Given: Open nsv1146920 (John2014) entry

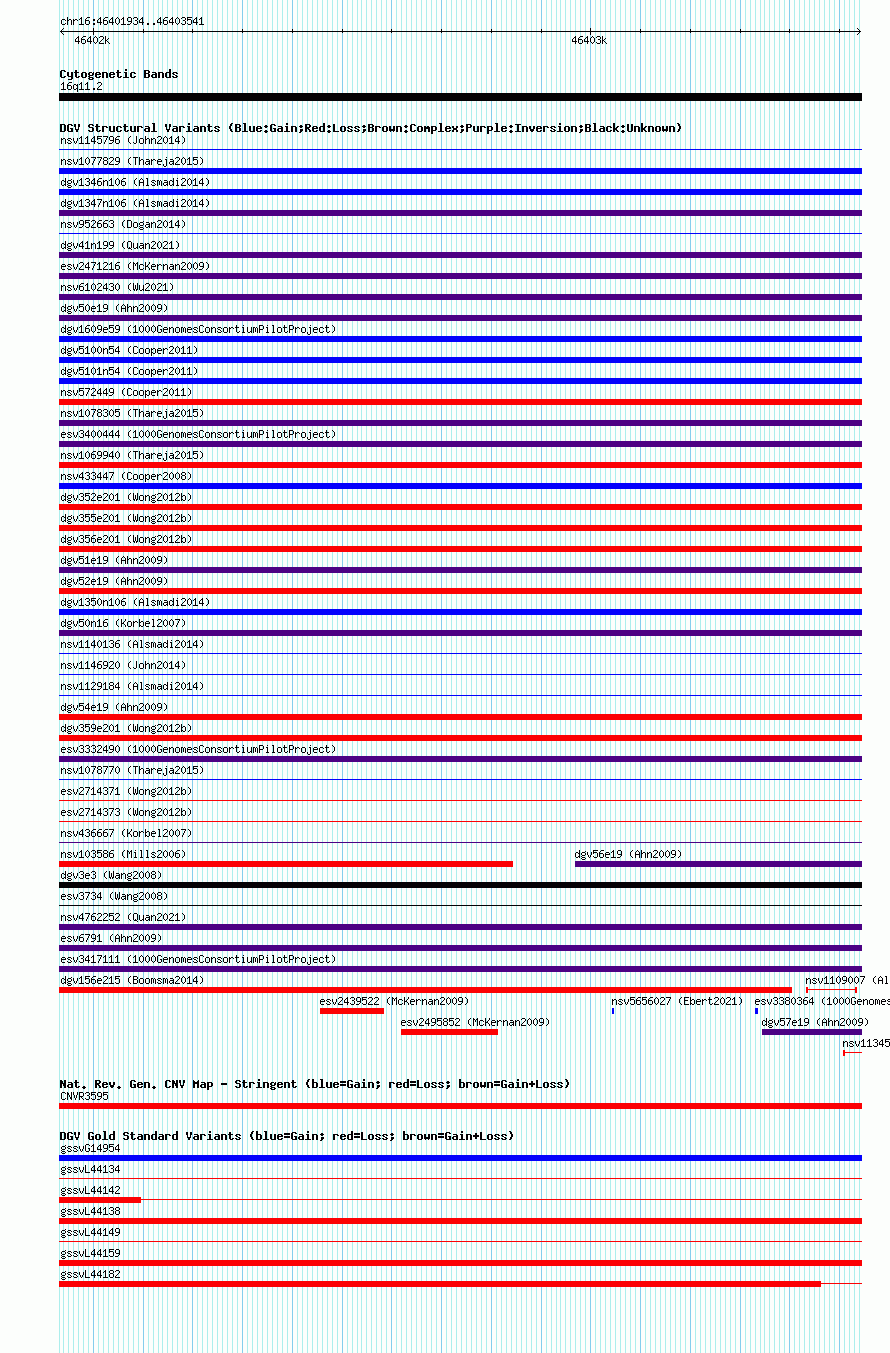Looking at the screenshot, I should (123, 665).
